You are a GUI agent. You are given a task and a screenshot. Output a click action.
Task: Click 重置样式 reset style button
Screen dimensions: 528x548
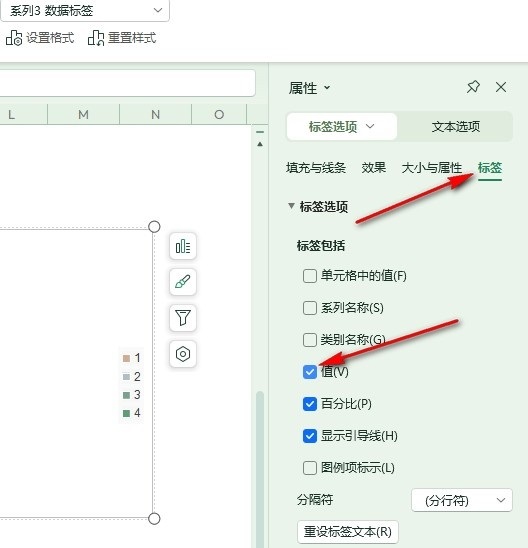[122, 38]
